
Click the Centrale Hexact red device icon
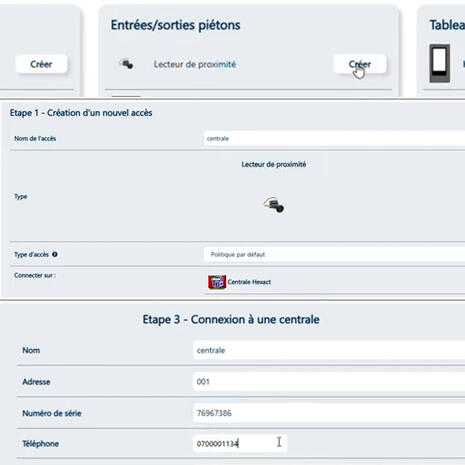pos(217,282)
